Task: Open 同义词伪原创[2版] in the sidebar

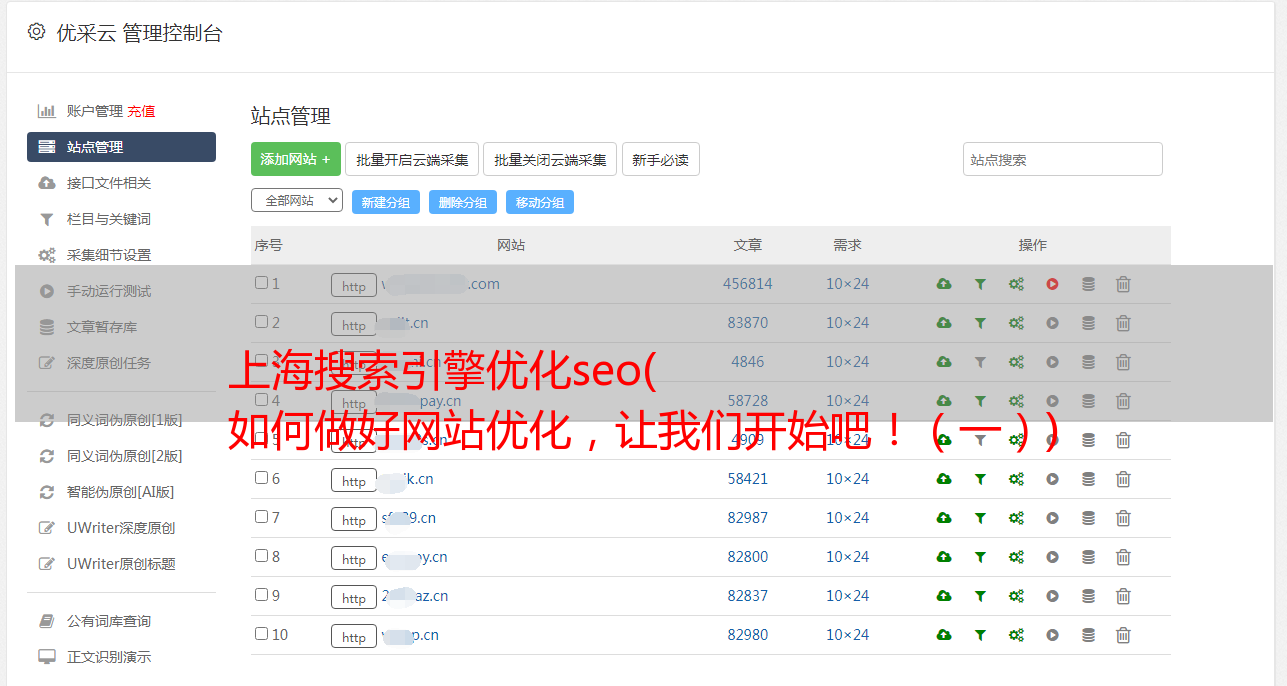Action: point(124,456)
